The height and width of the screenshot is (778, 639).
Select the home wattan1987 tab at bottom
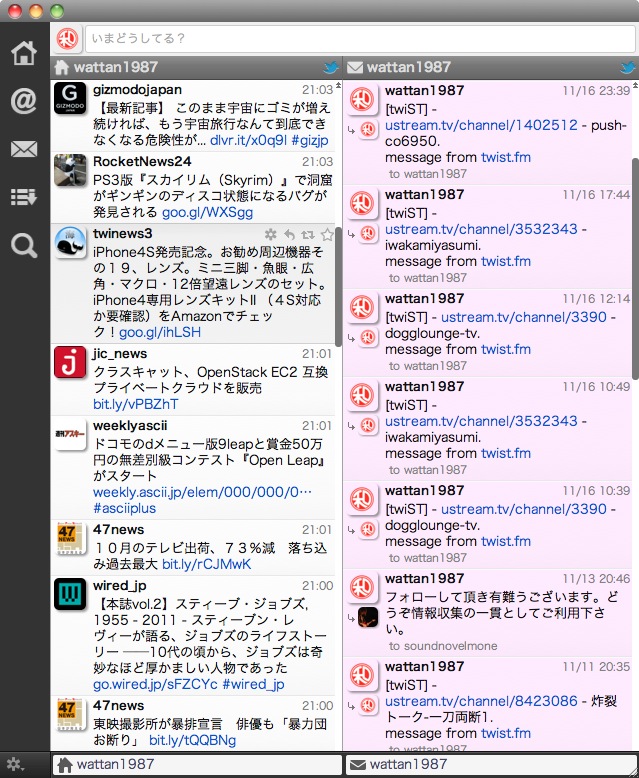[197, 765]
